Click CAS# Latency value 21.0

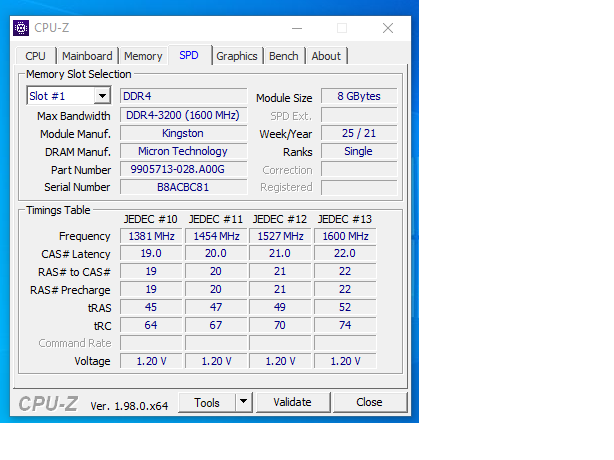(280, 253)
